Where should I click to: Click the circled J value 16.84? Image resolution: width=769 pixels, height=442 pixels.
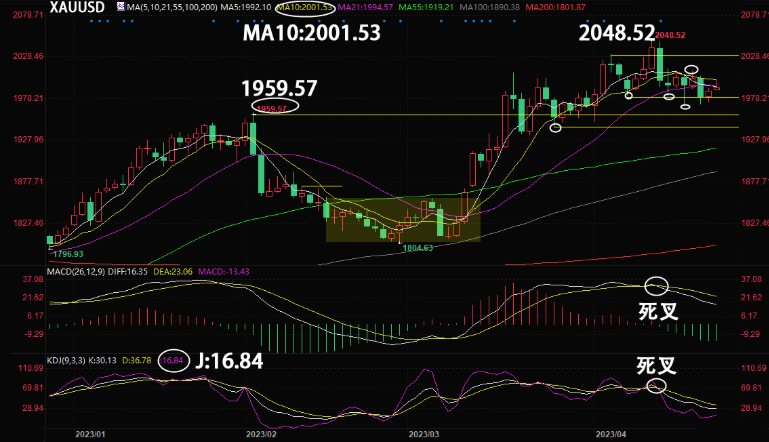tap(174, 360)
